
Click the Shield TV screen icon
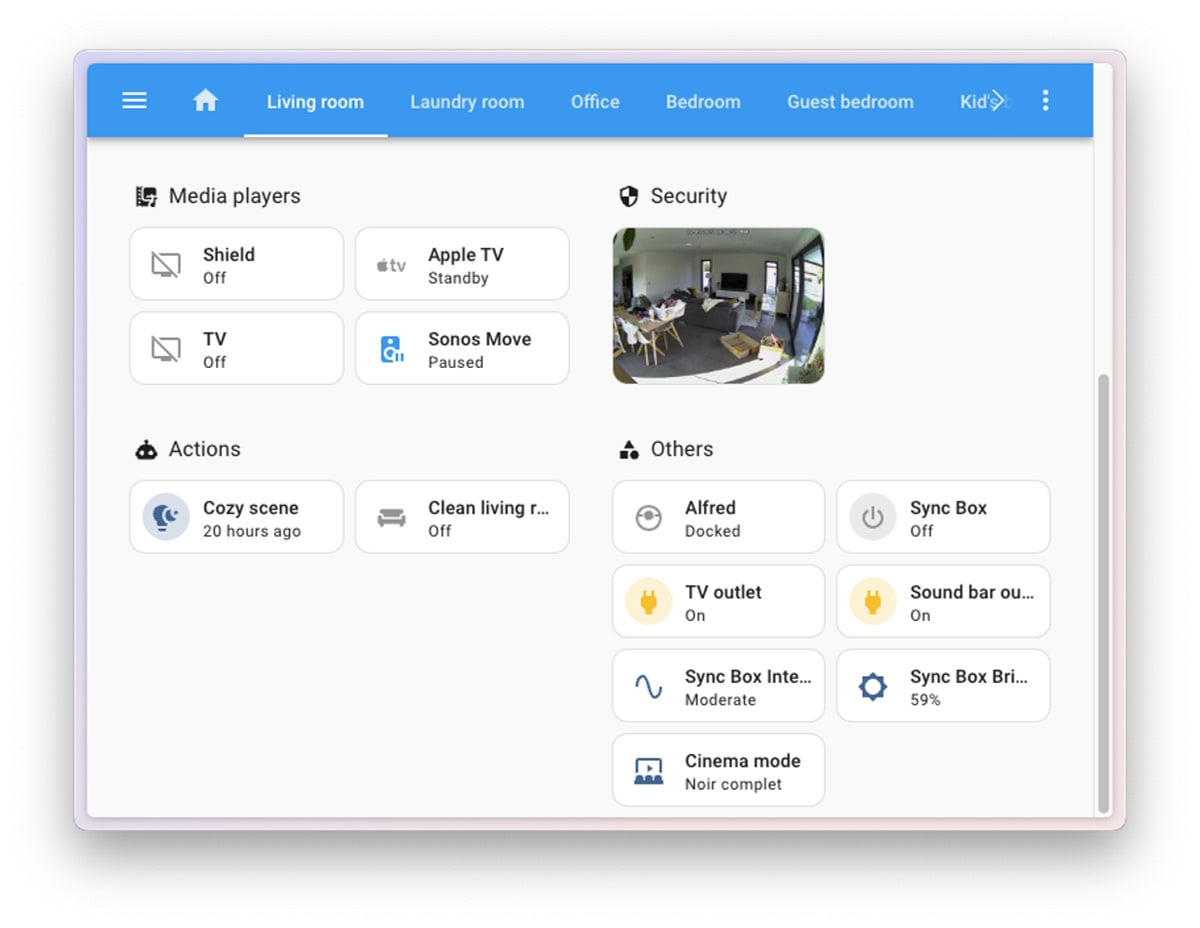pos(166,265)
